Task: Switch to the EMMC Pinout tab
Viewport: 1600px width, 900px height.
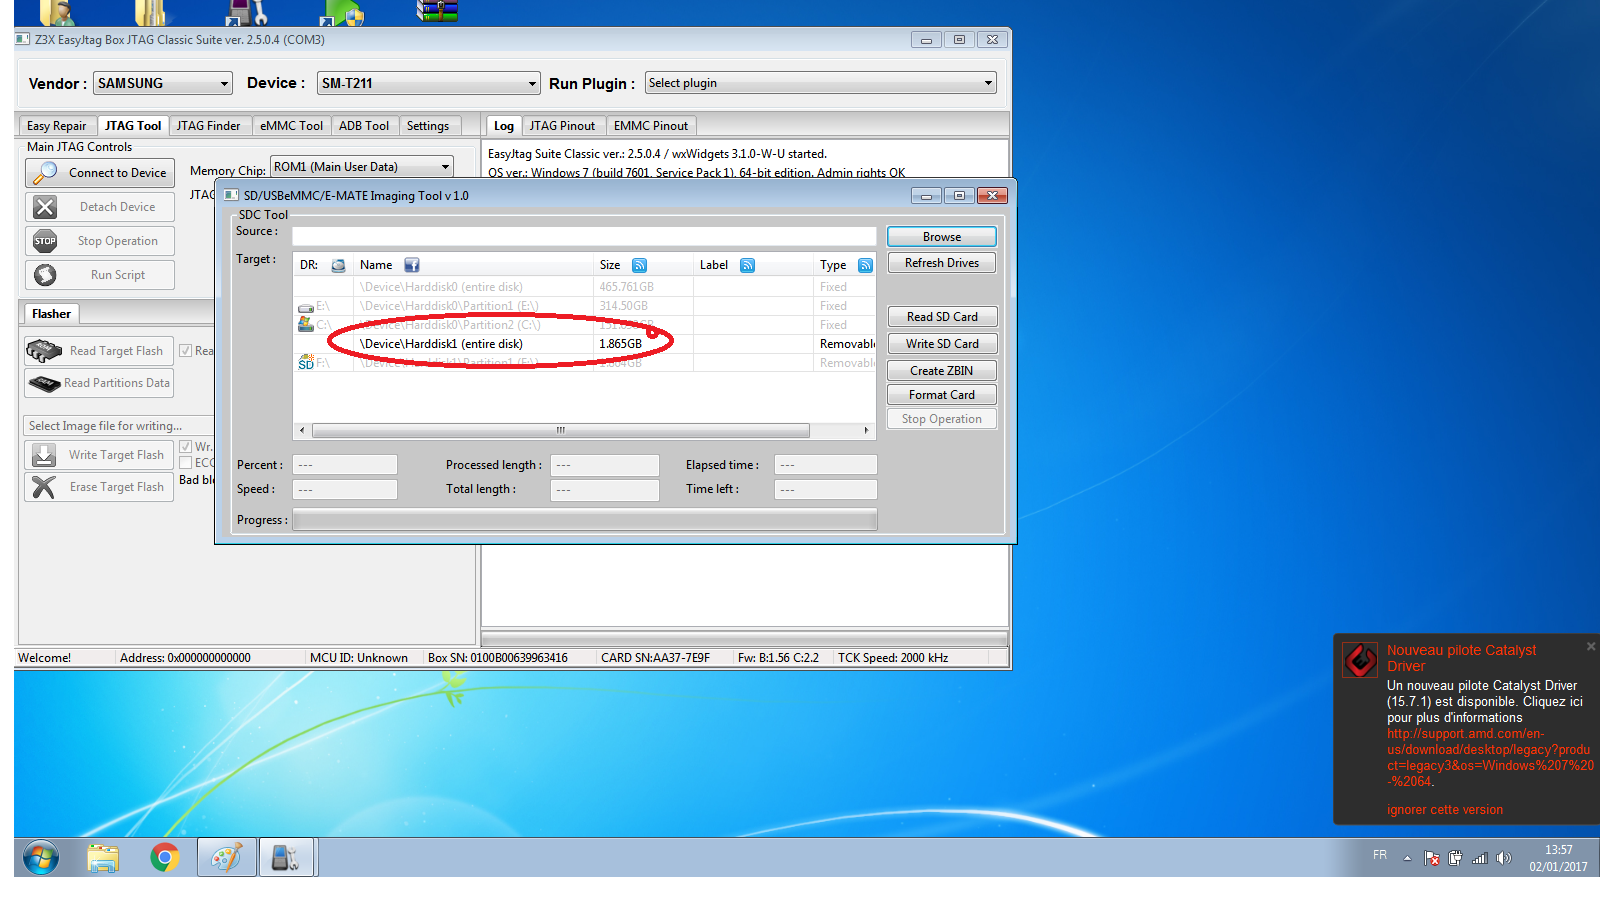Action: [x=651, y=126]
